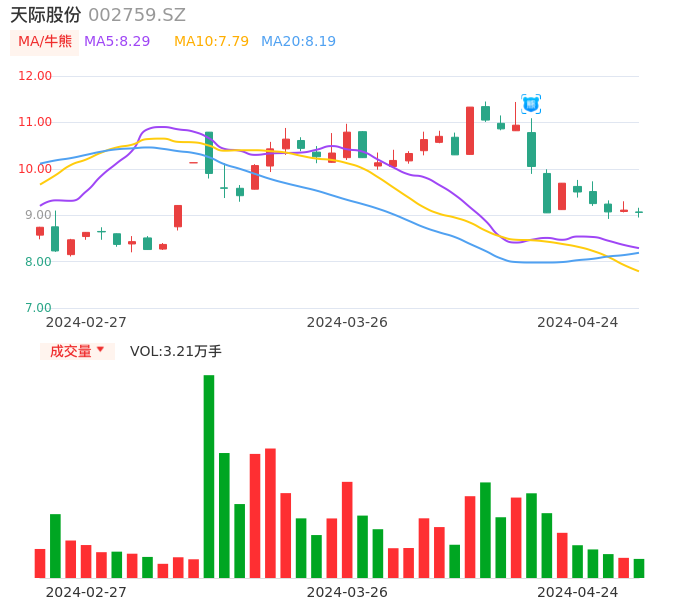Toggle the MA10:7.79 legend label

[x=211, y=42]
